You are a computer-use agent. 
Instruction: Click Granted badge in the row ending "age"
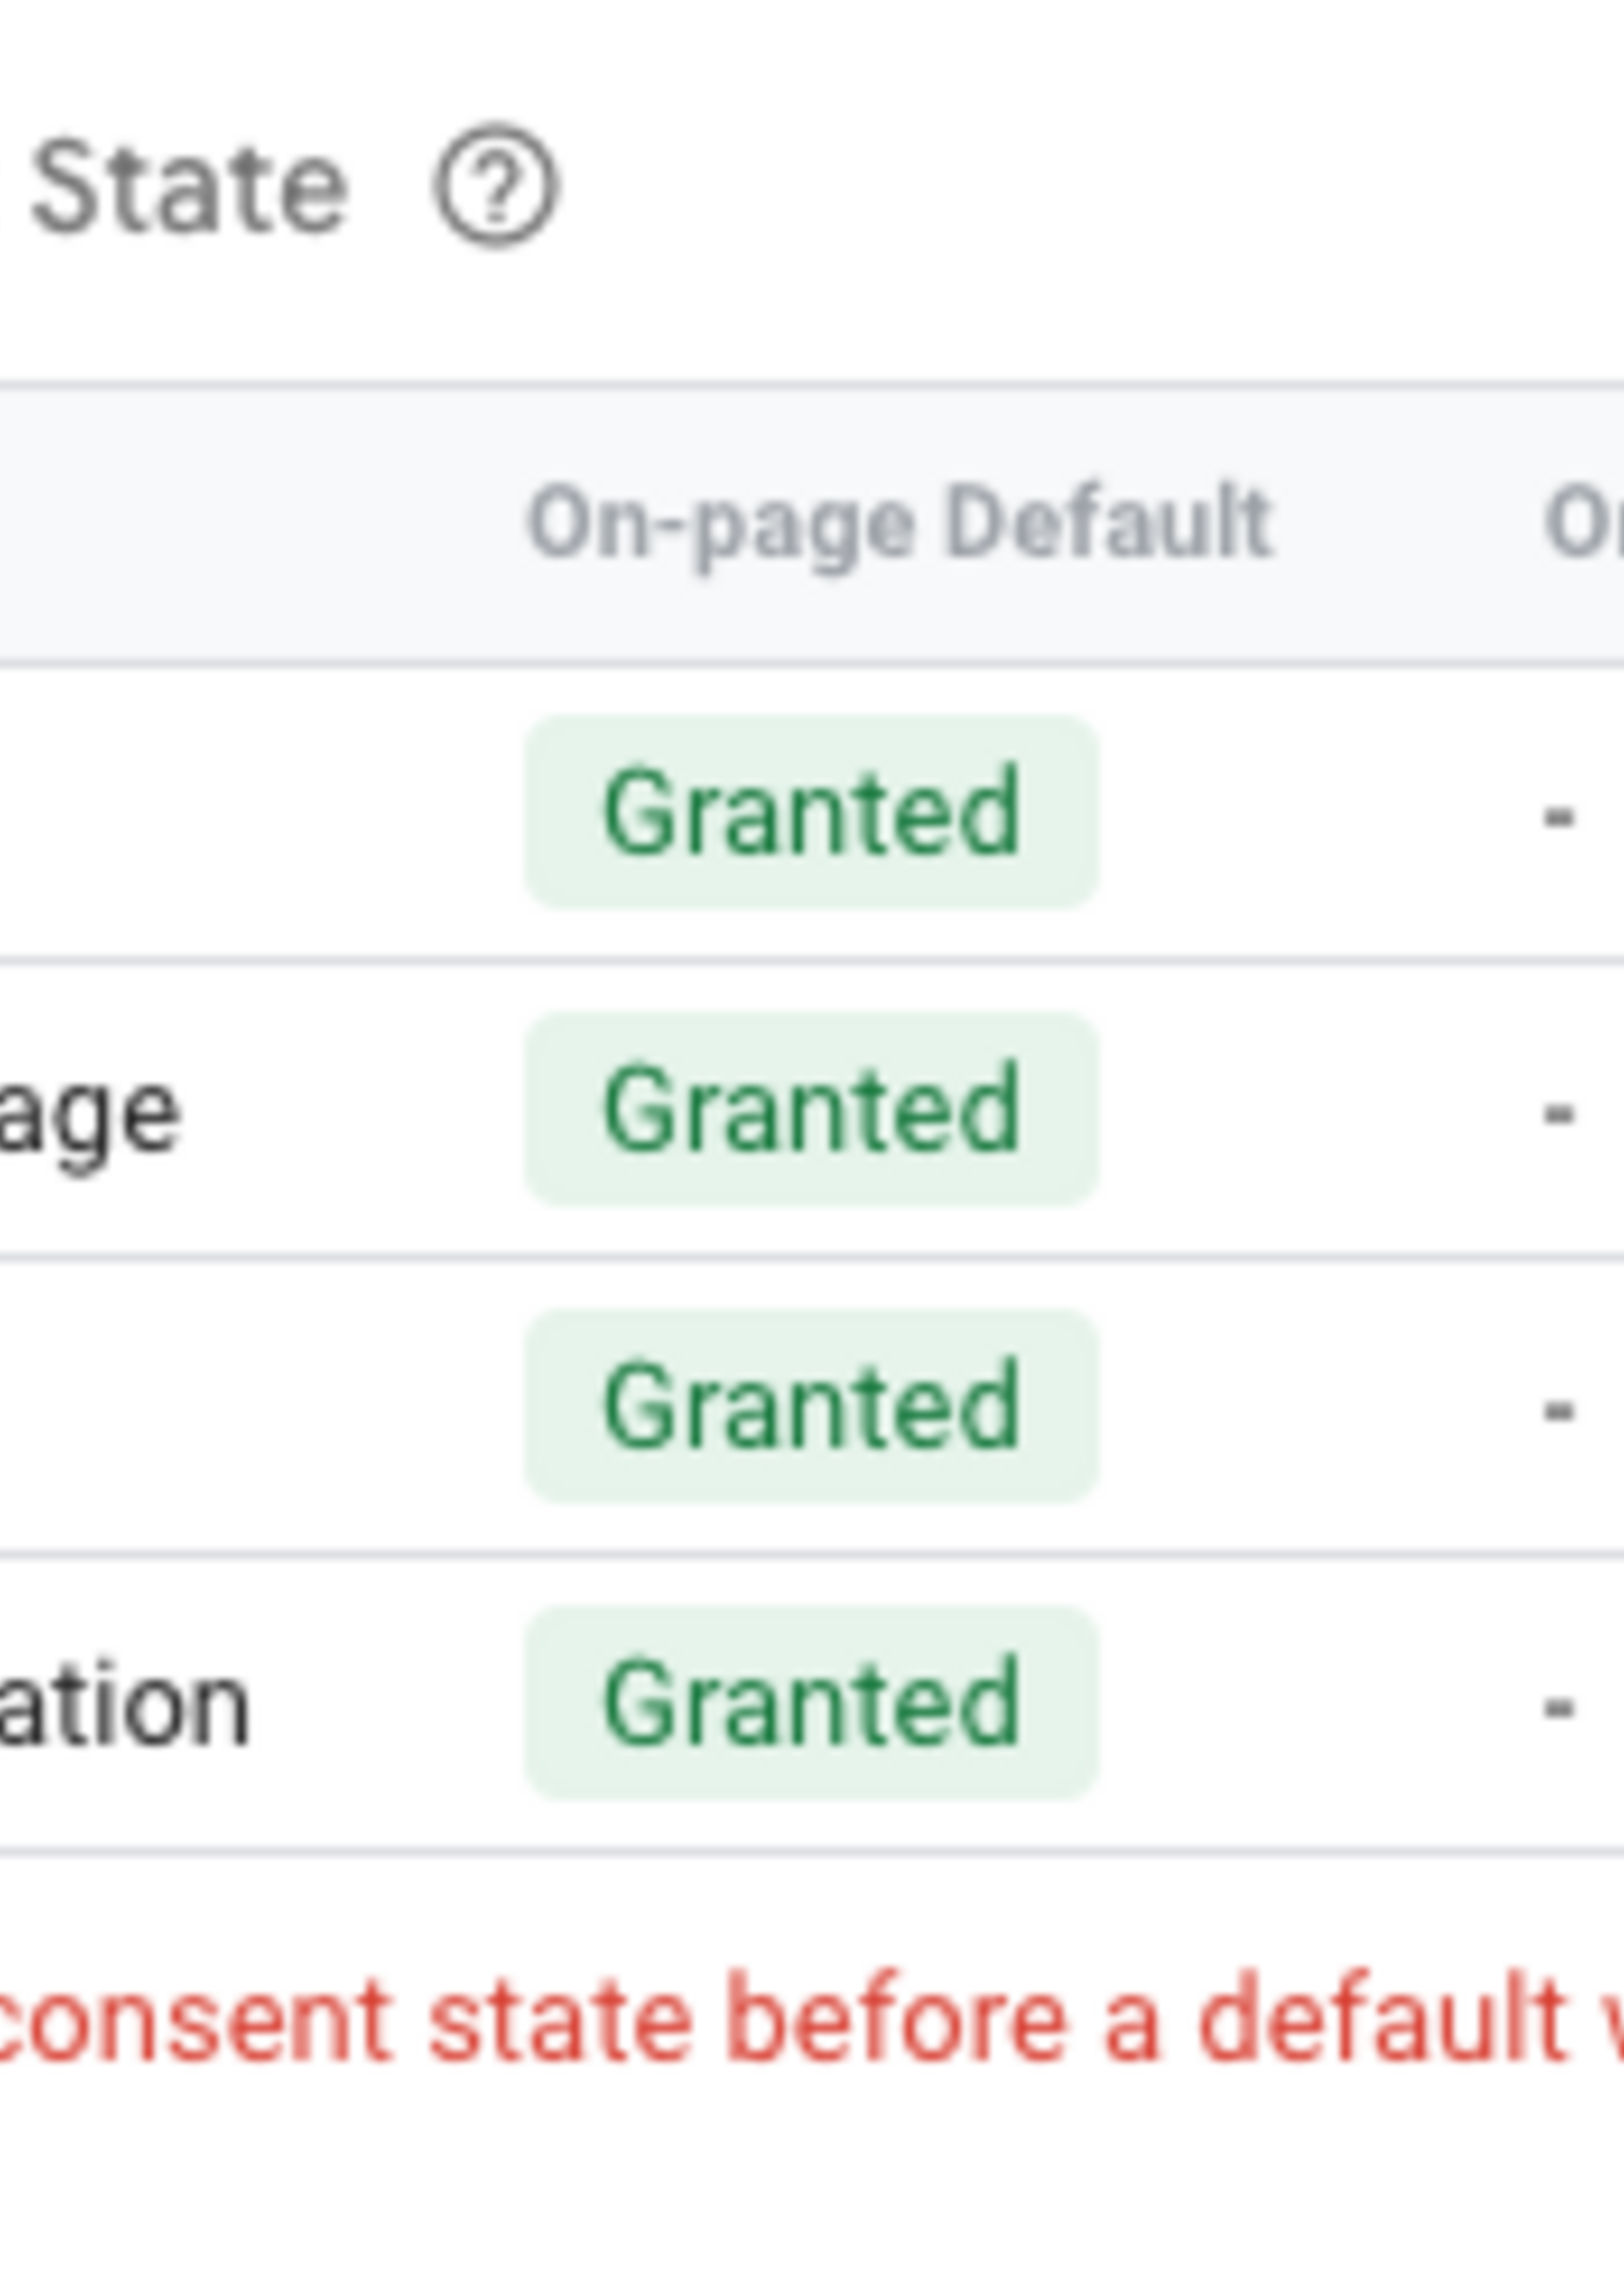click(x=811, y=1109)
